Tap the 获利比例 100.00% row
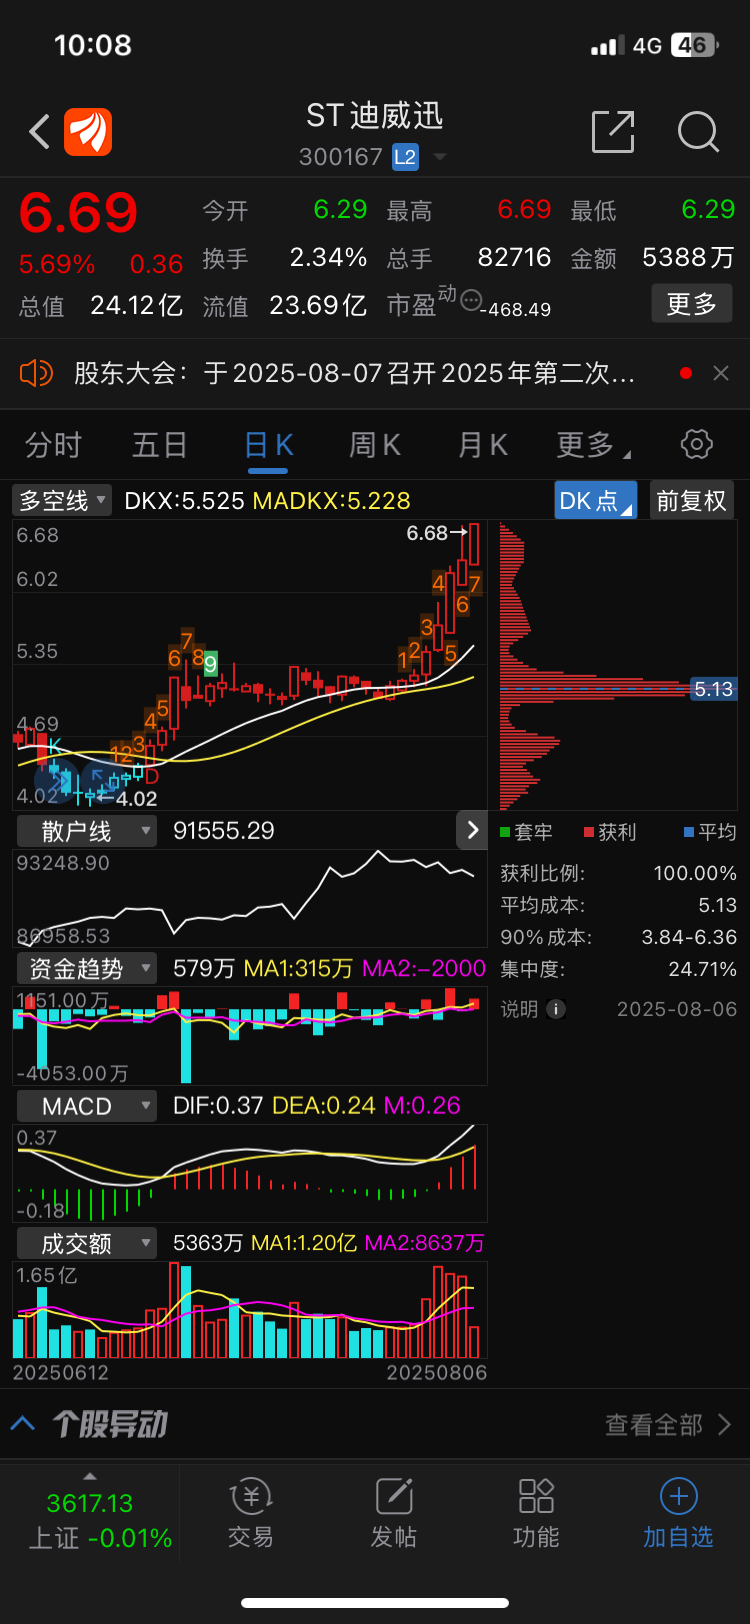750x1624 pixels. coord(619,873)
